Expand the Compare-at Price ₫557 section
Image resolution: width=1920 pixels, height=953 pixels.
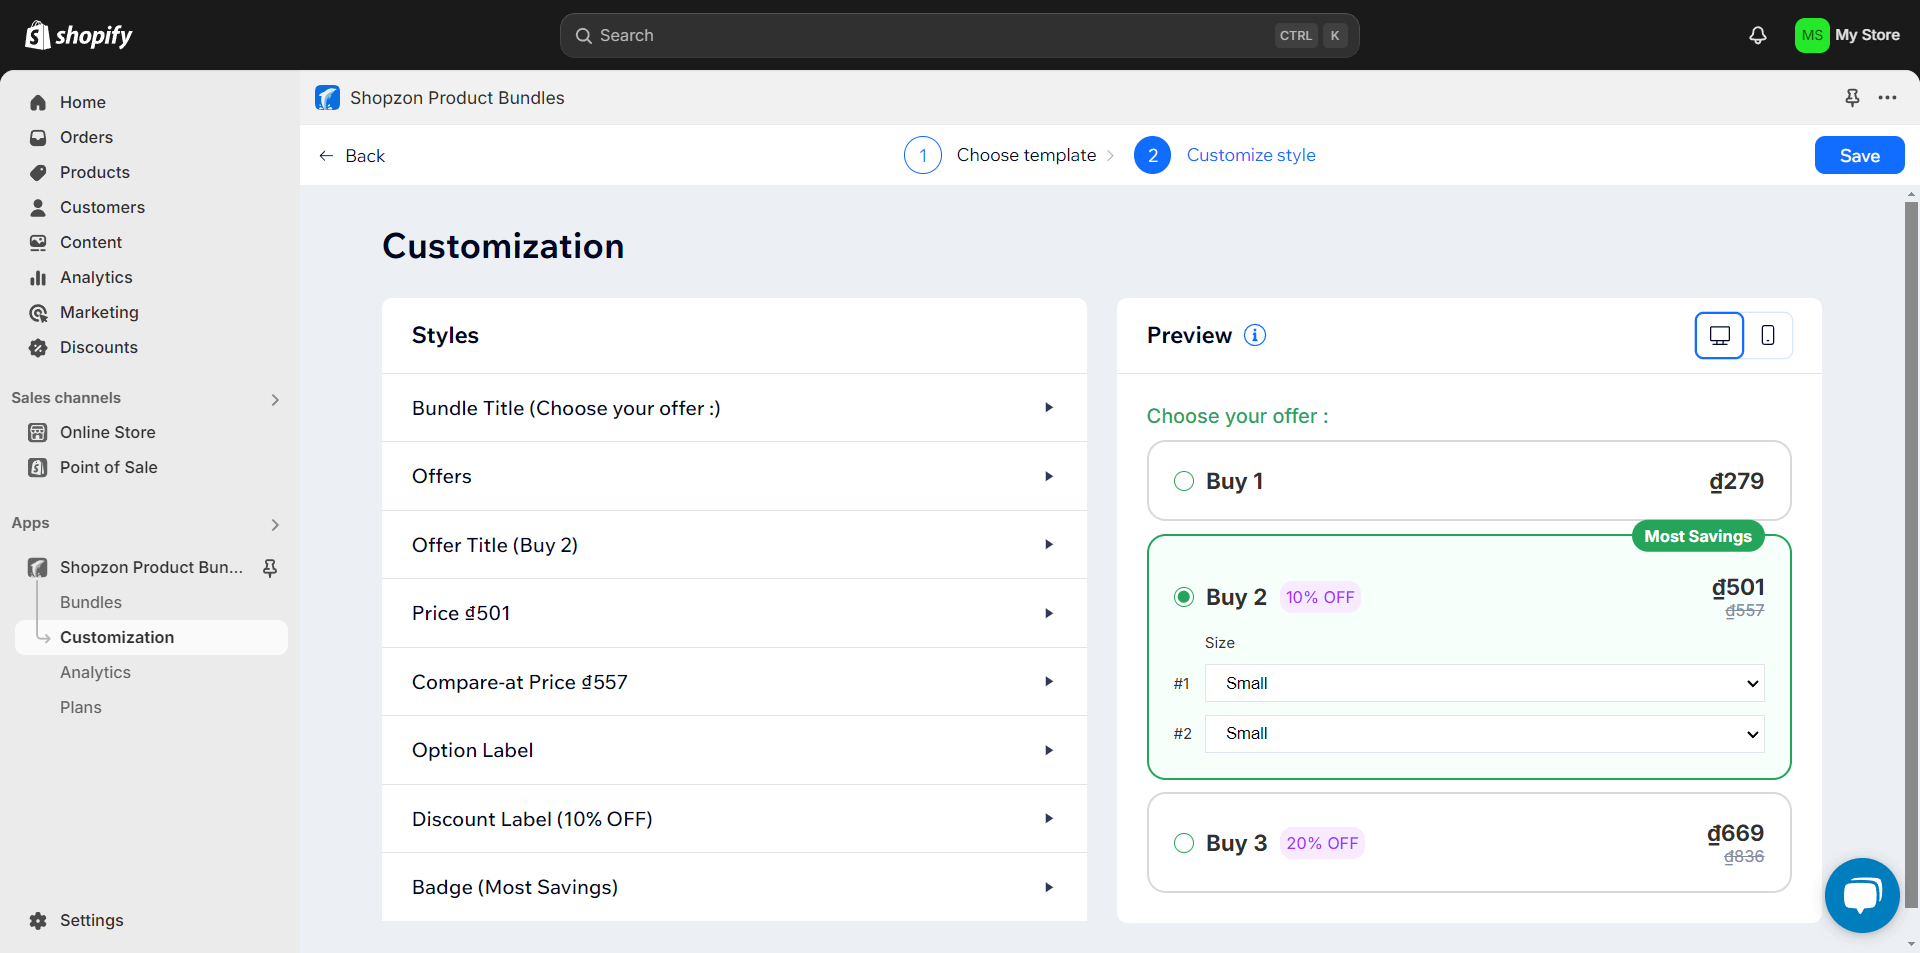click(x=734, y=682)
